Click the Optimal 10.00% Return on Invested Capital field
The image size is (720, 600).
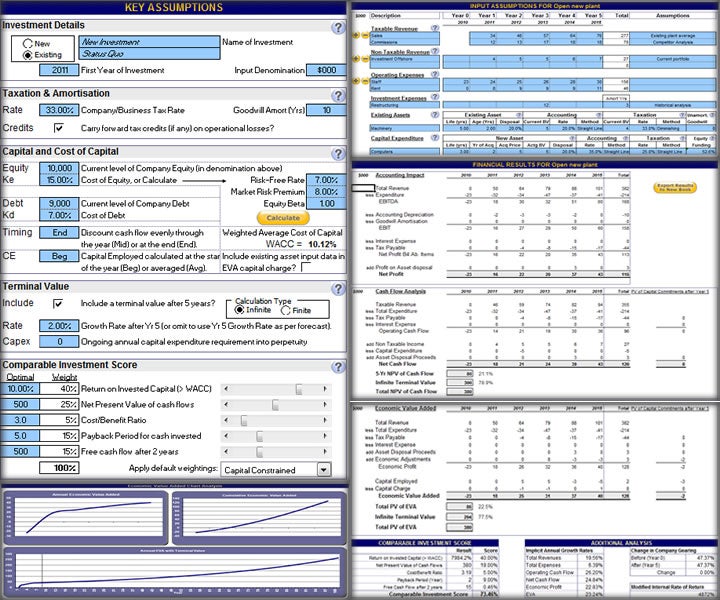pos(20,389)
